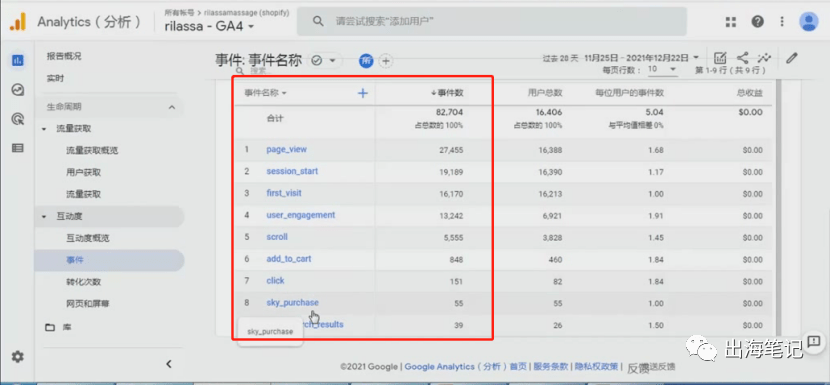Open the Advertising icon in left rail

pos(18,119)
